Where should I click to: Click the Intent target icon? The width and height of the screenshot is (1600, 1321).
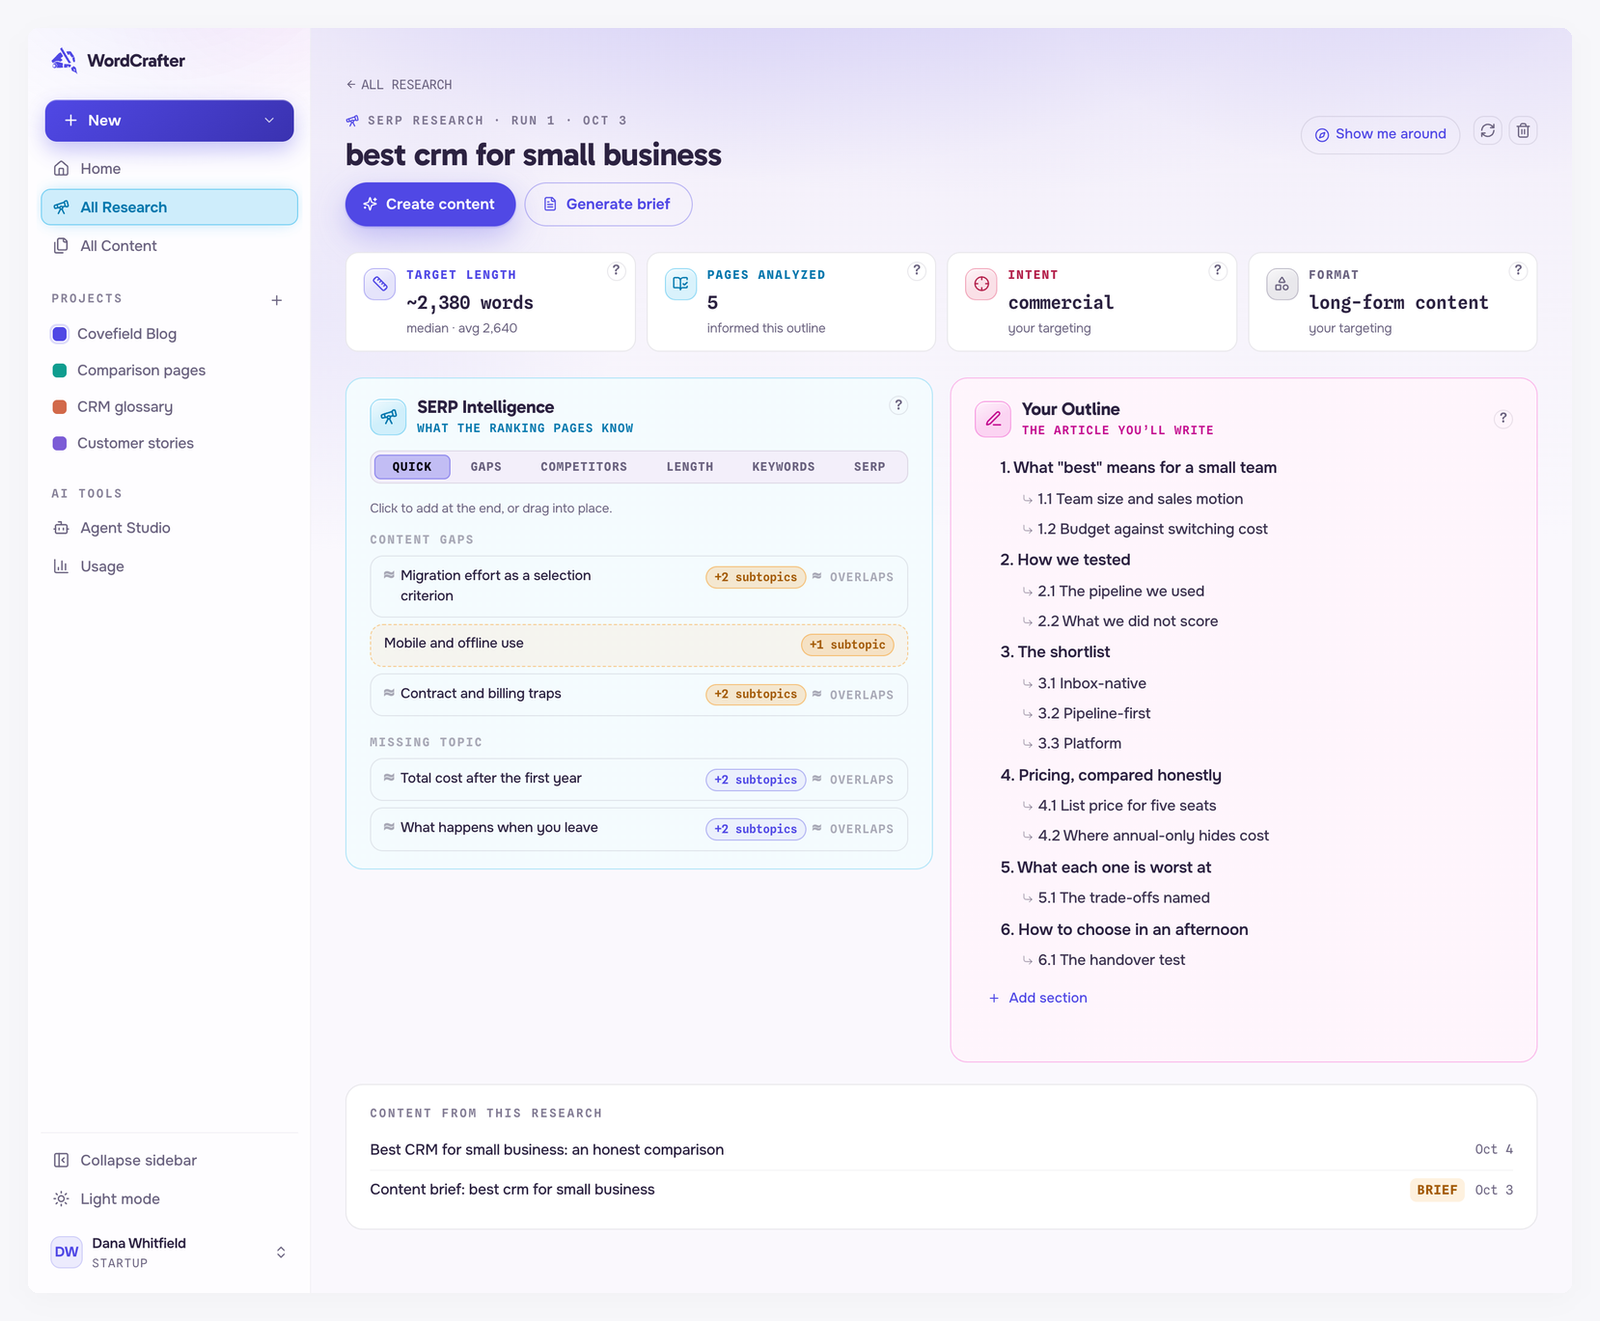click(982, 284)
